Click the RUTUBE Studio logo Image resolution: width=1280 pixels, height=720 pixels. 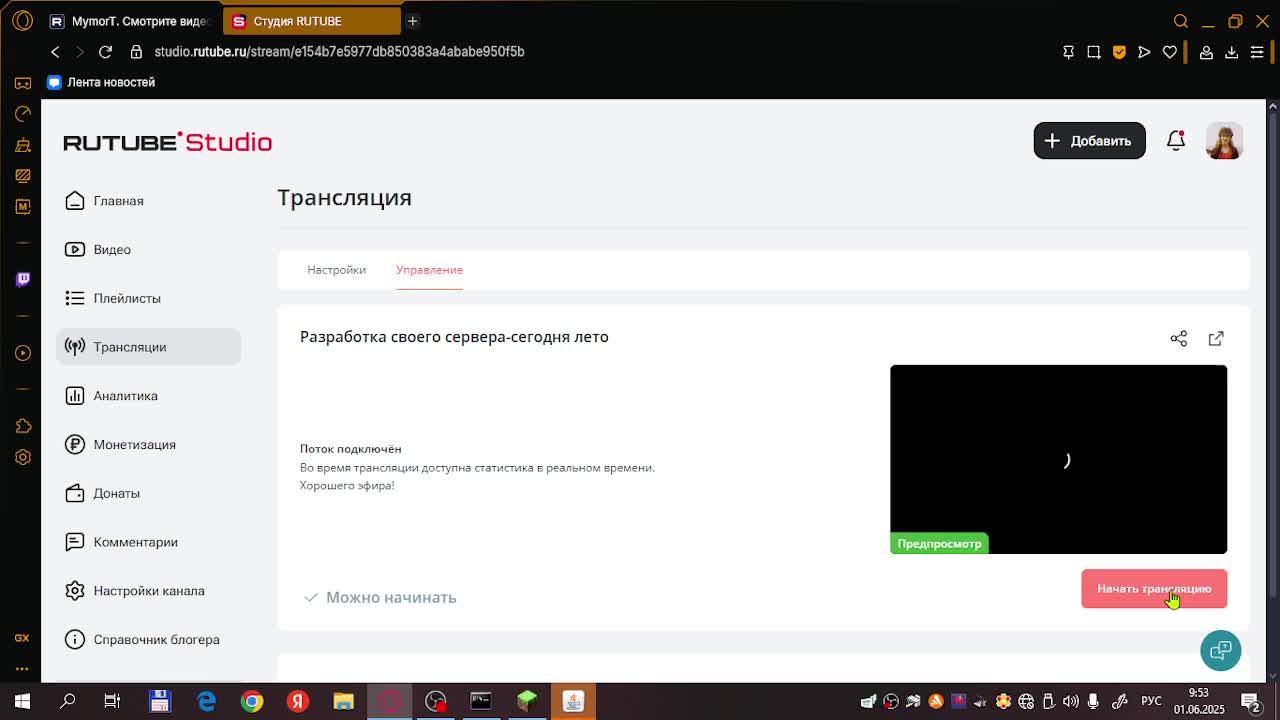tap(168, 142)
